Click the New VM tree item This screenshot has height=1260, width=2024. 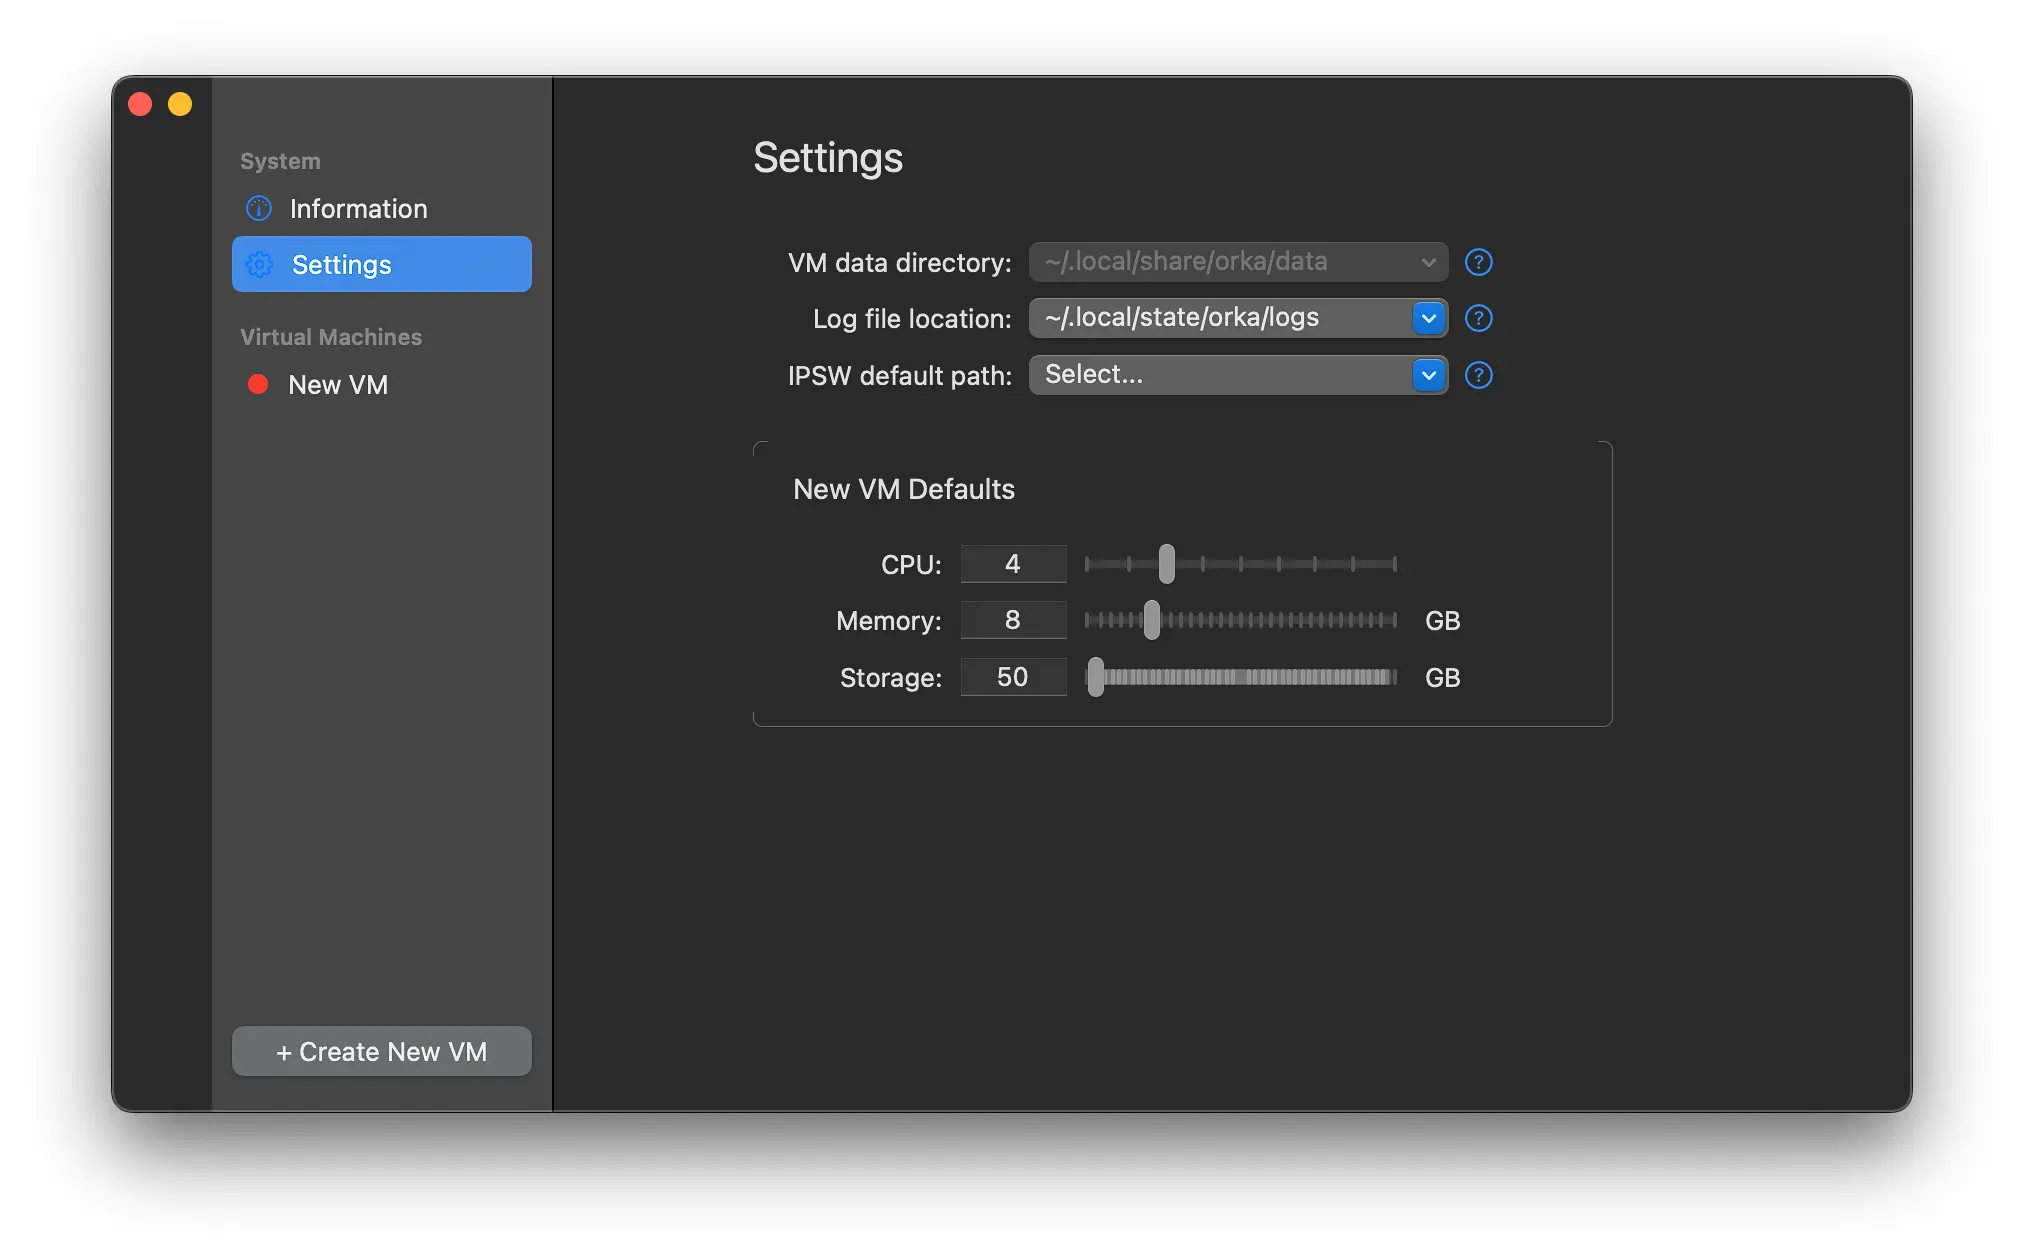click(338, 385)
